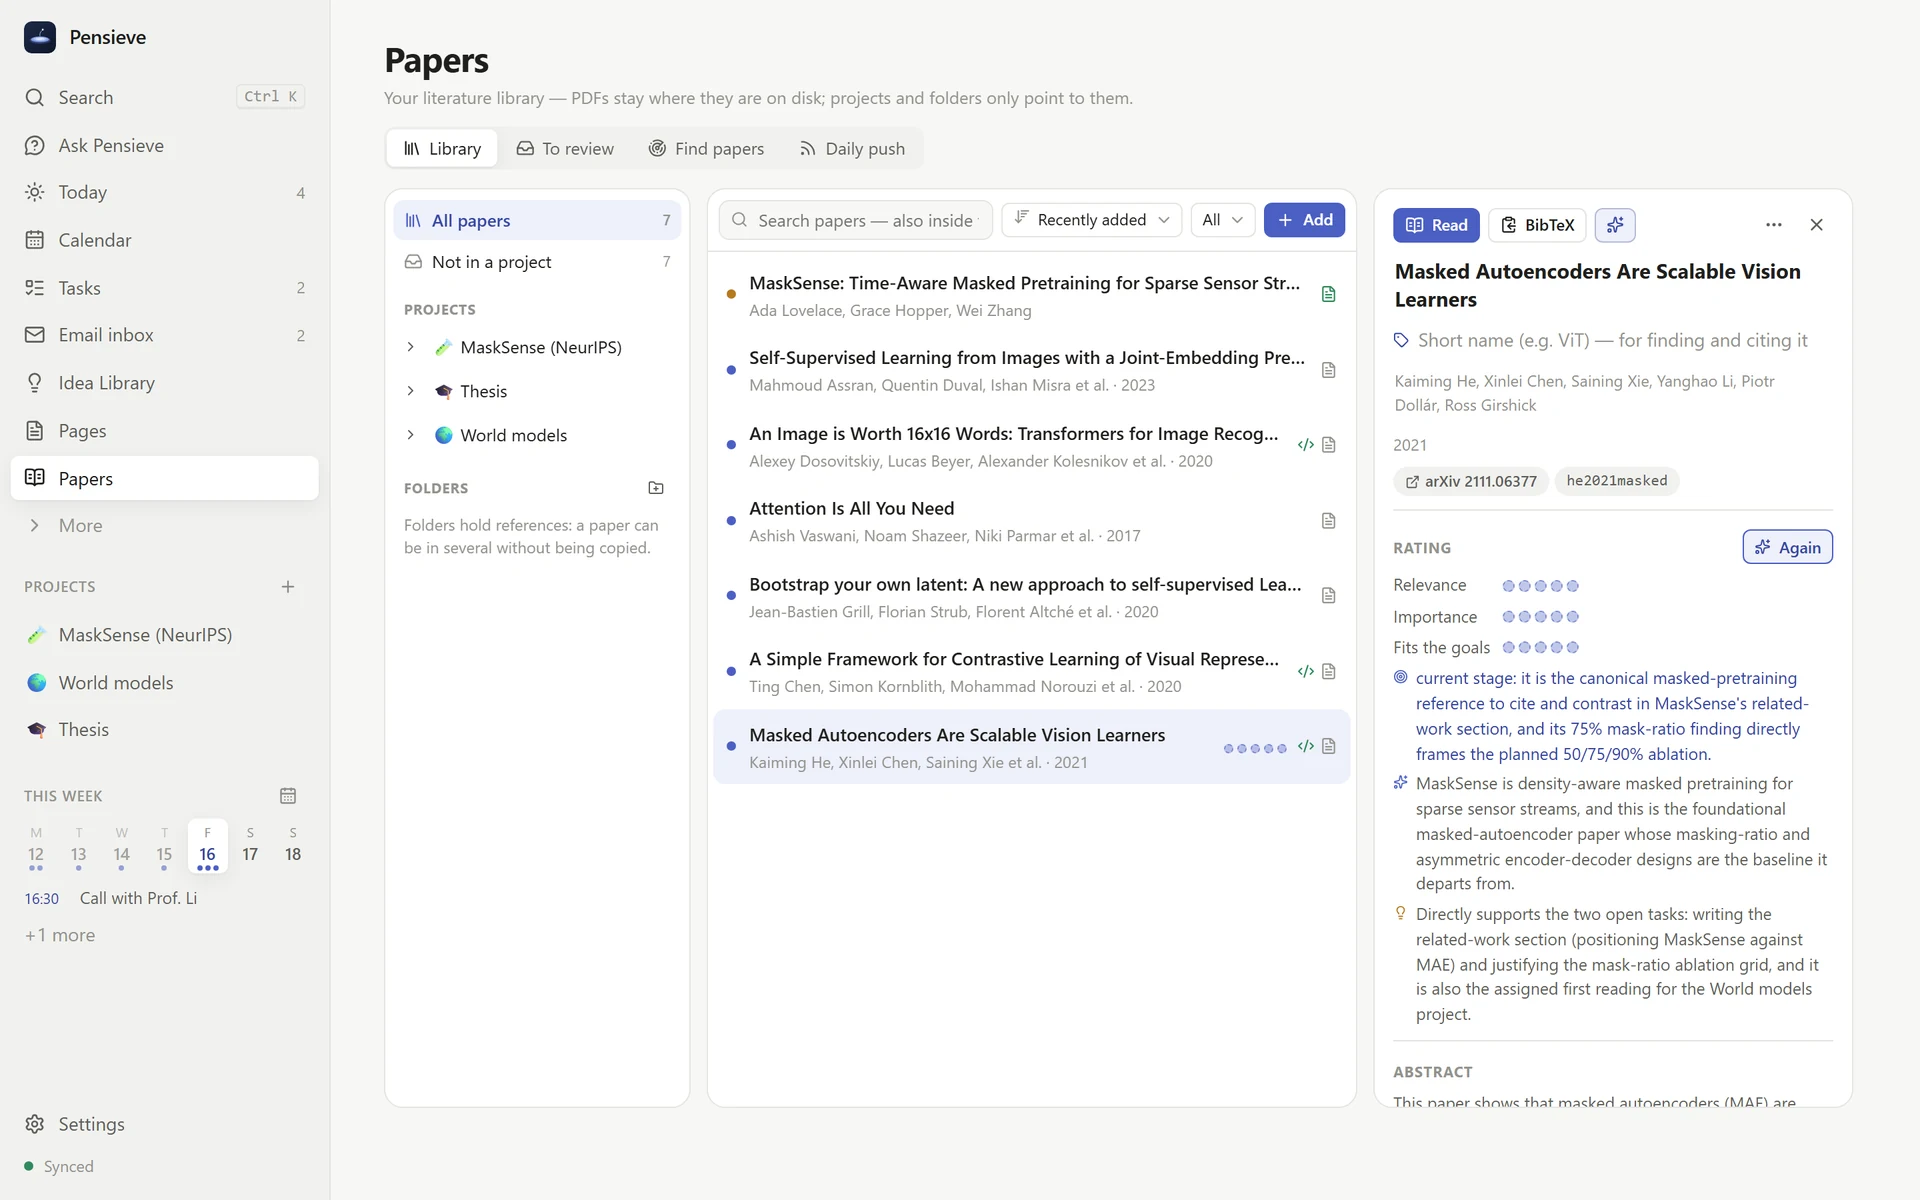Switch to the Daily push tab
Image resolution: width=1920 pixels, height=1200 pixels.
852,149
